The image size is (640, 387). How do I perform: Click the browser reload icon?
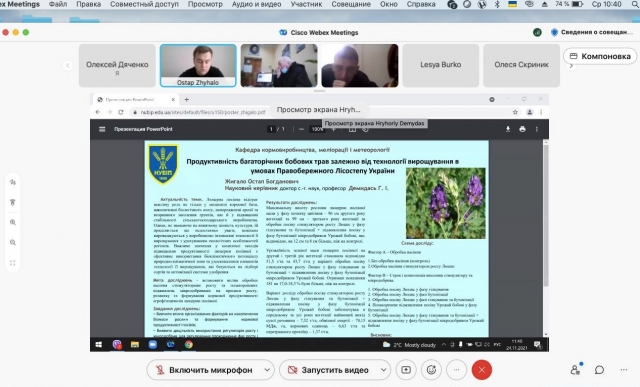[x=121, y=112]
